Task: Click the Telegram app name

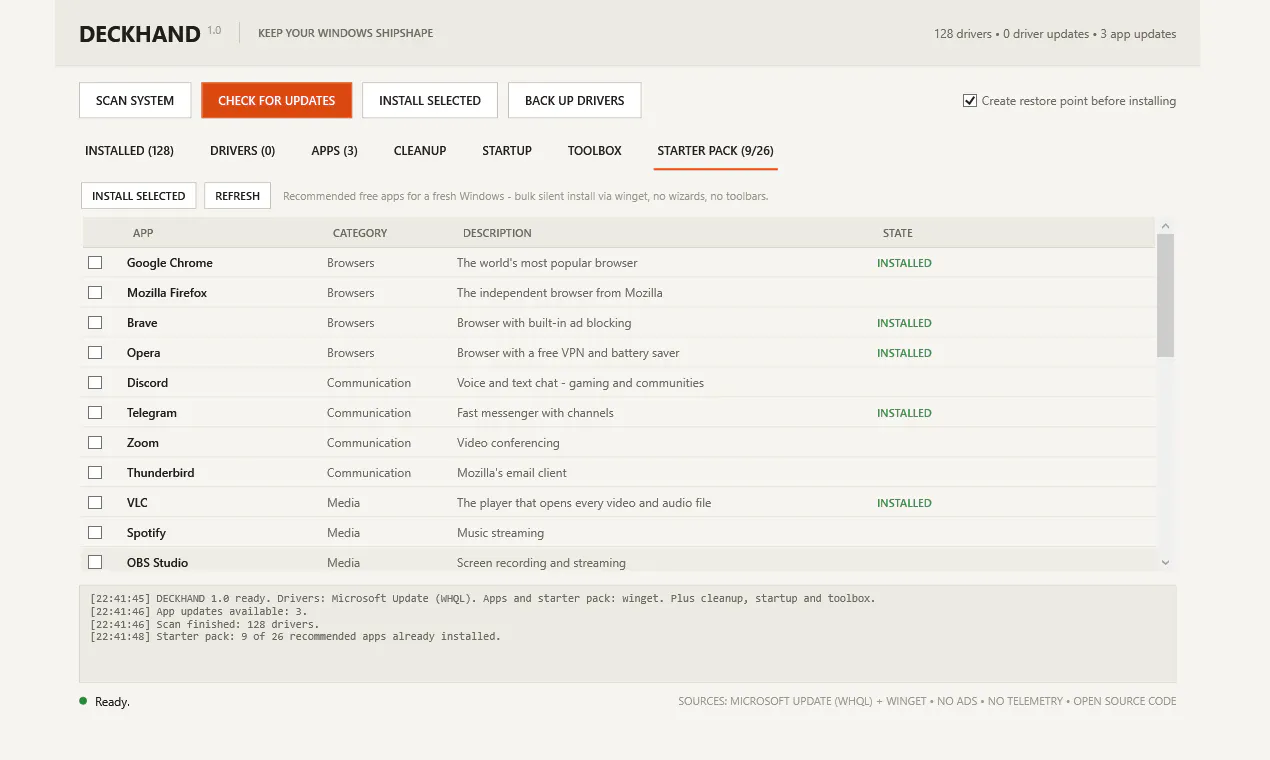Action: [152, 413]
